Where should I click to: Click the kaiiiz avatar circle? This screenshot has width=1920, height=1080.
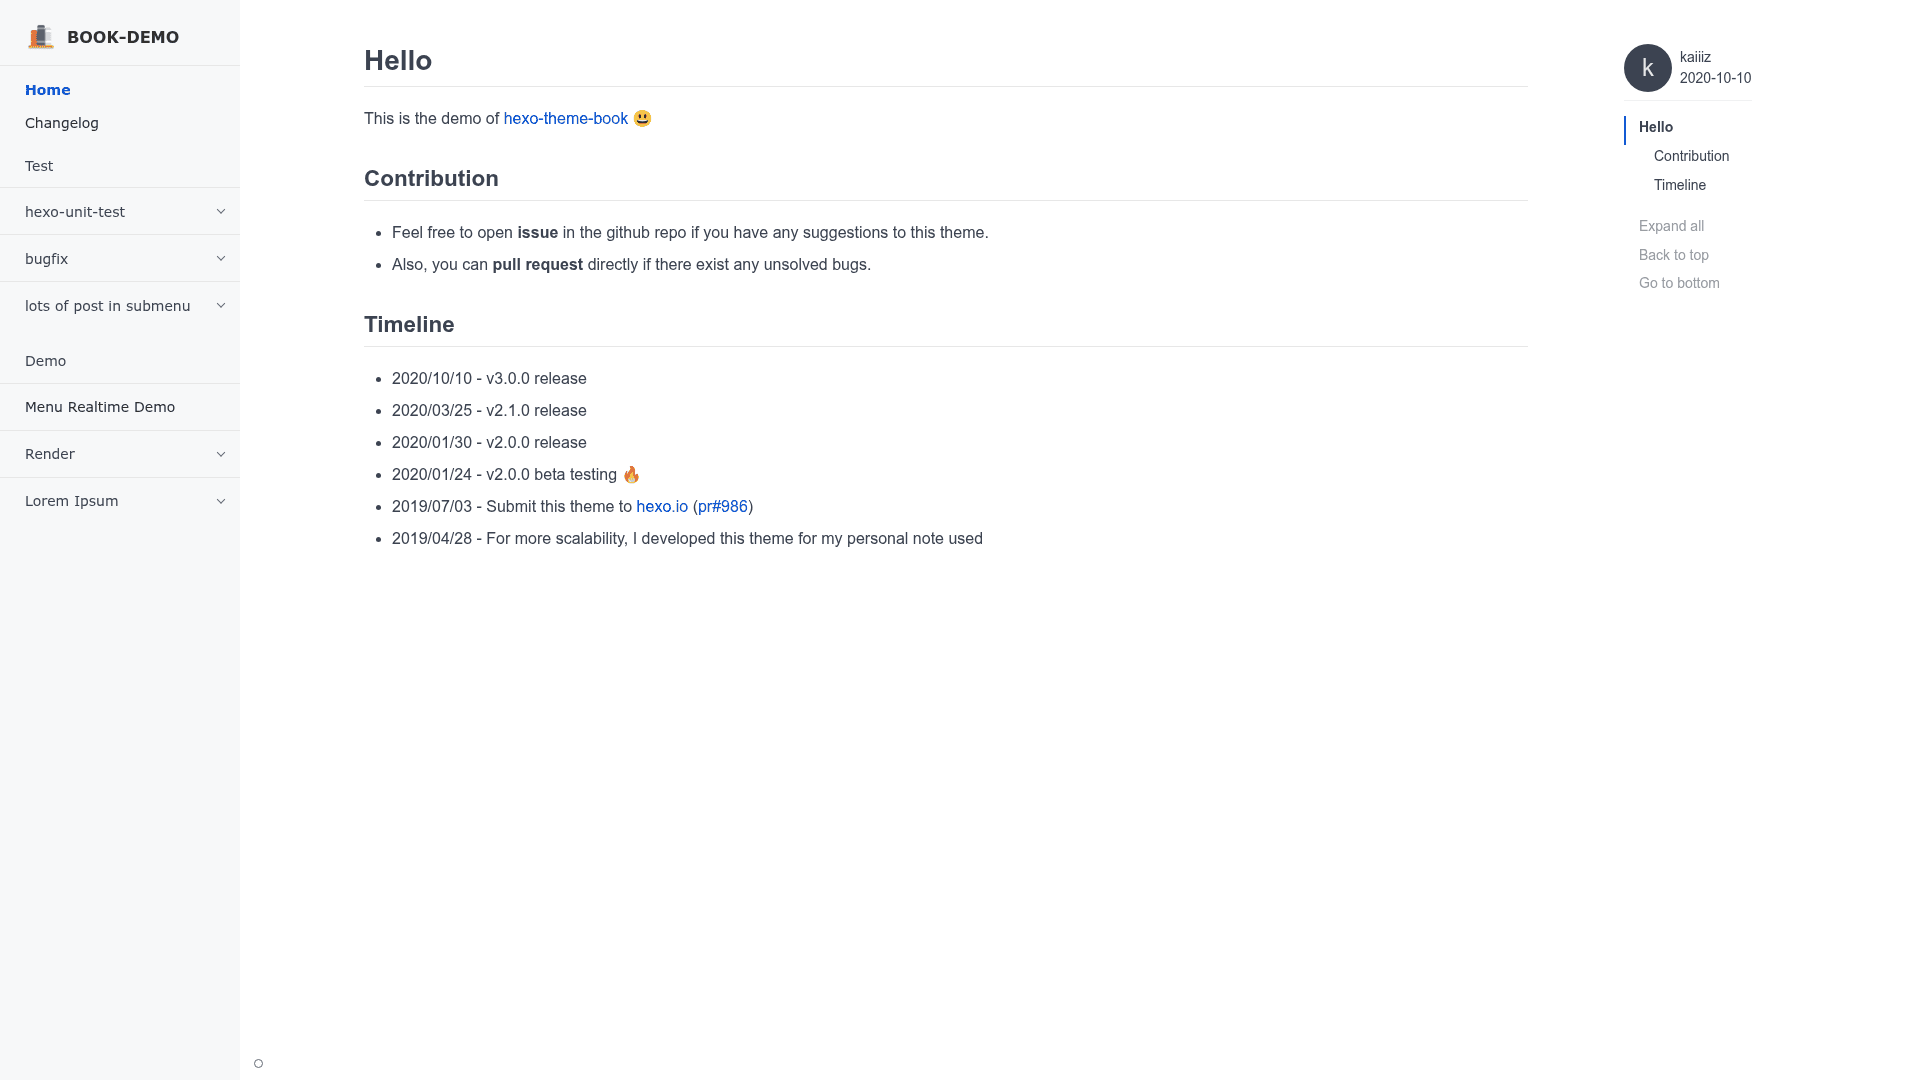tap(1648, 68)
